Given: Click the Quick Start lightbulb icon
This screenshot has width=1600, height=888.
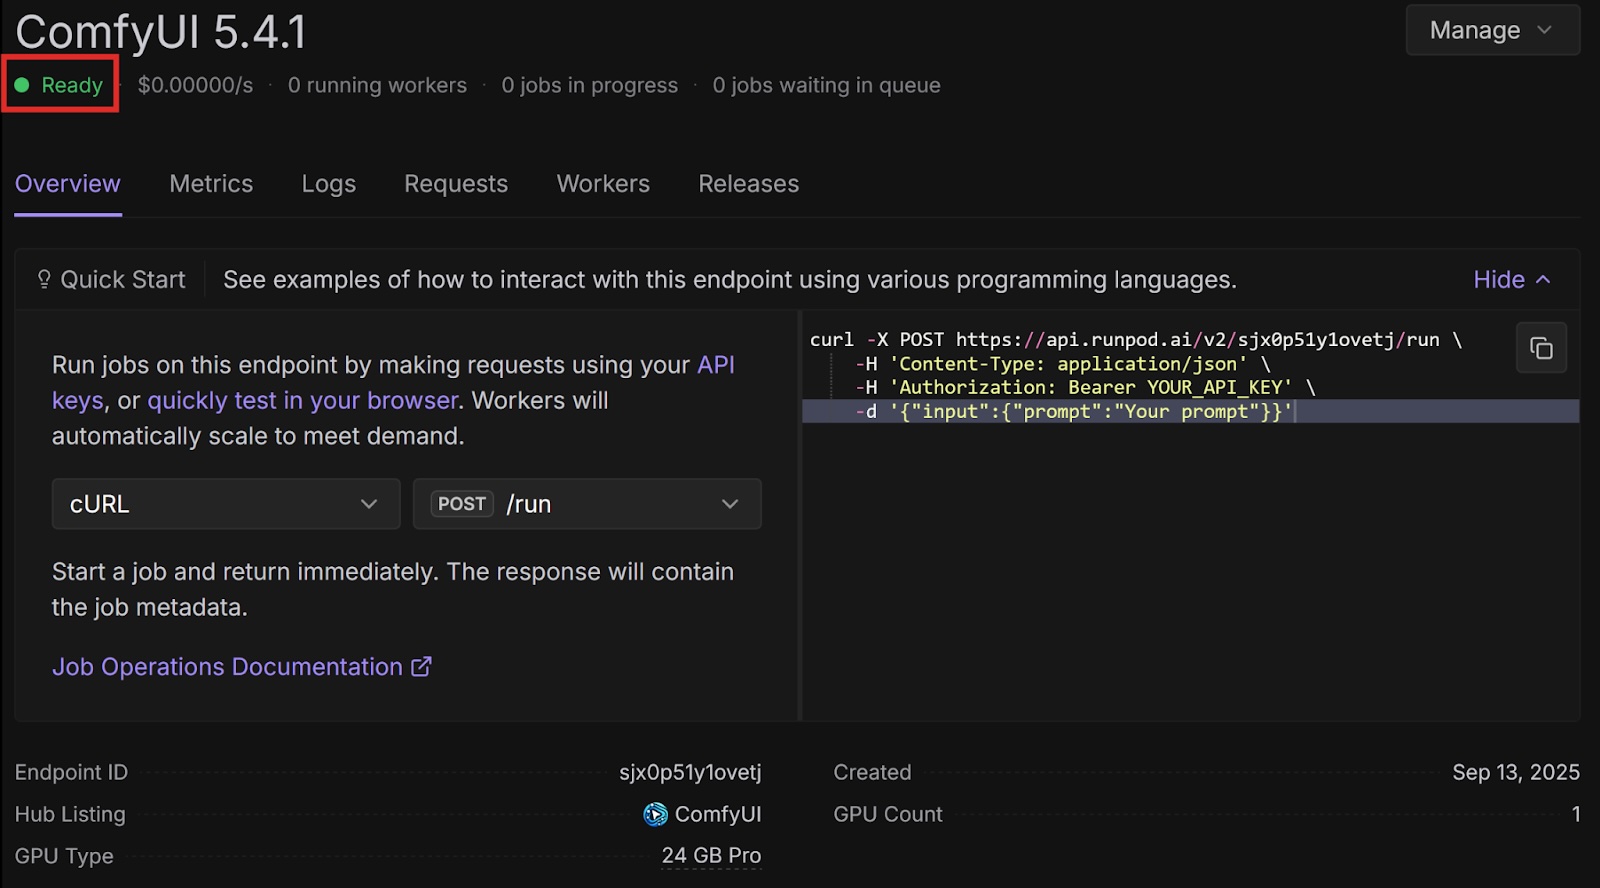Looking at the screenshot, I should click(x=44, y=279).
